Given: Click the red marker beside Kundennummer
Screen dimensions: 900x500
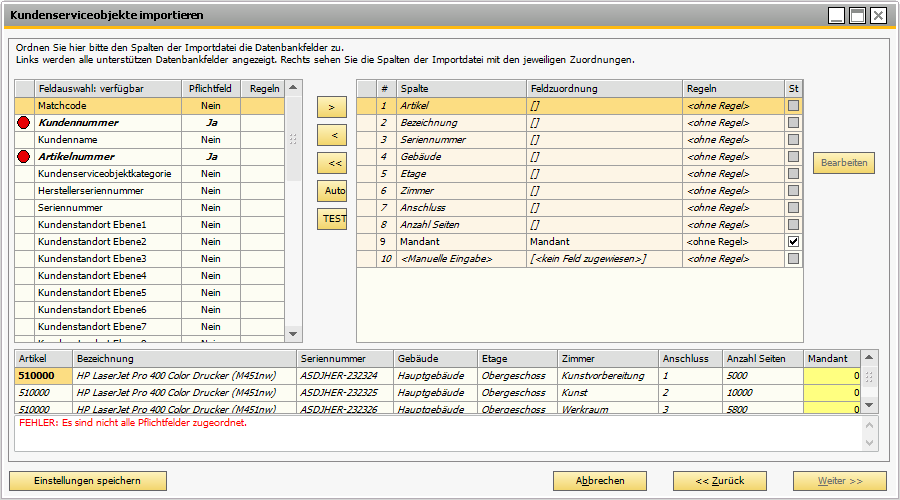Looking at the screenshot, I should click(24, 122).
